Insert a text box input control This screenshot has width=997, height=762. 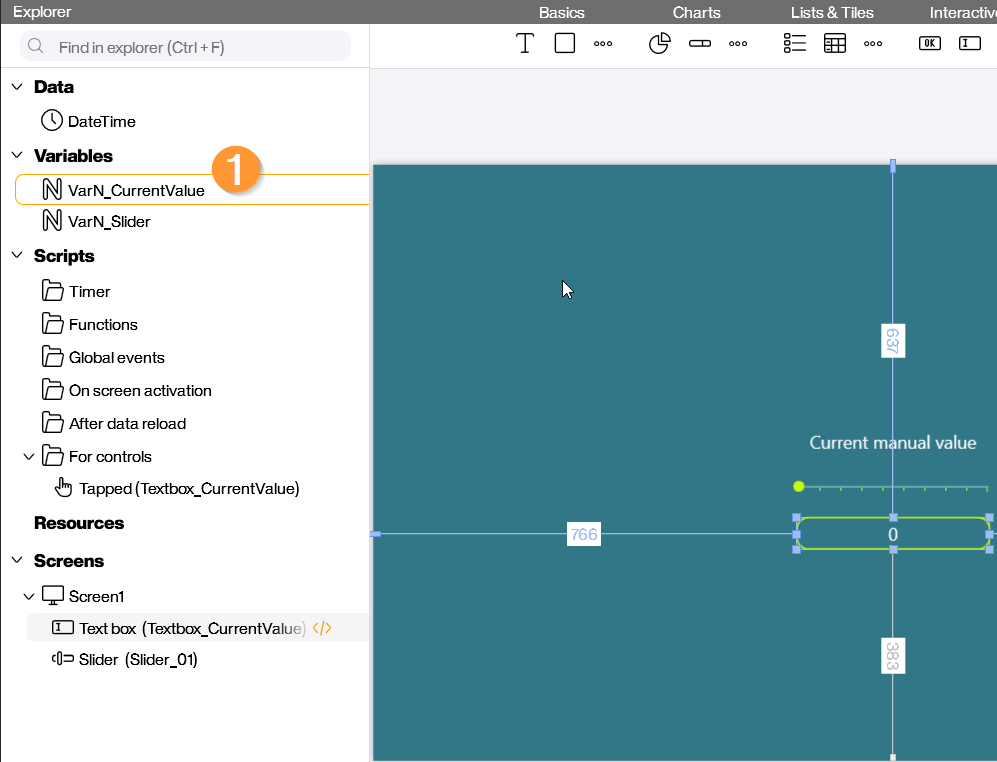pyautogui.click(x=970, y=44)
